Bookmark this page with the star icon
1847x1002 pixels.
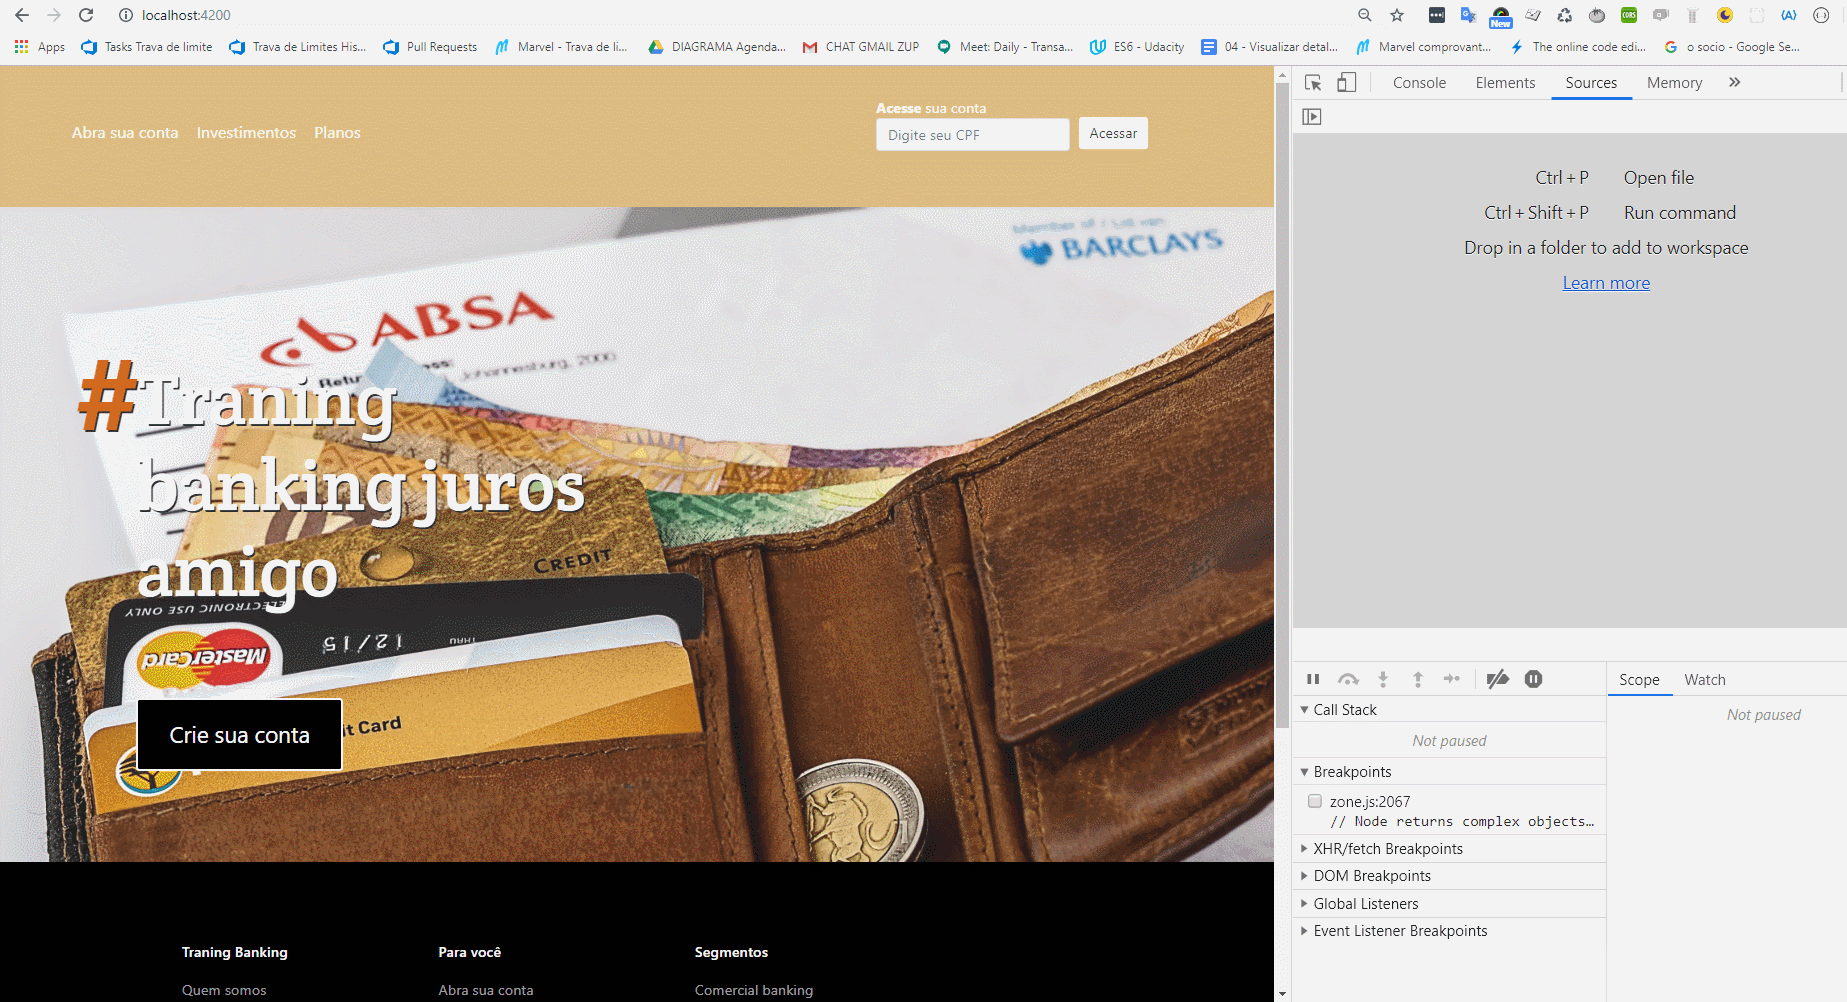click(1397, 15)
